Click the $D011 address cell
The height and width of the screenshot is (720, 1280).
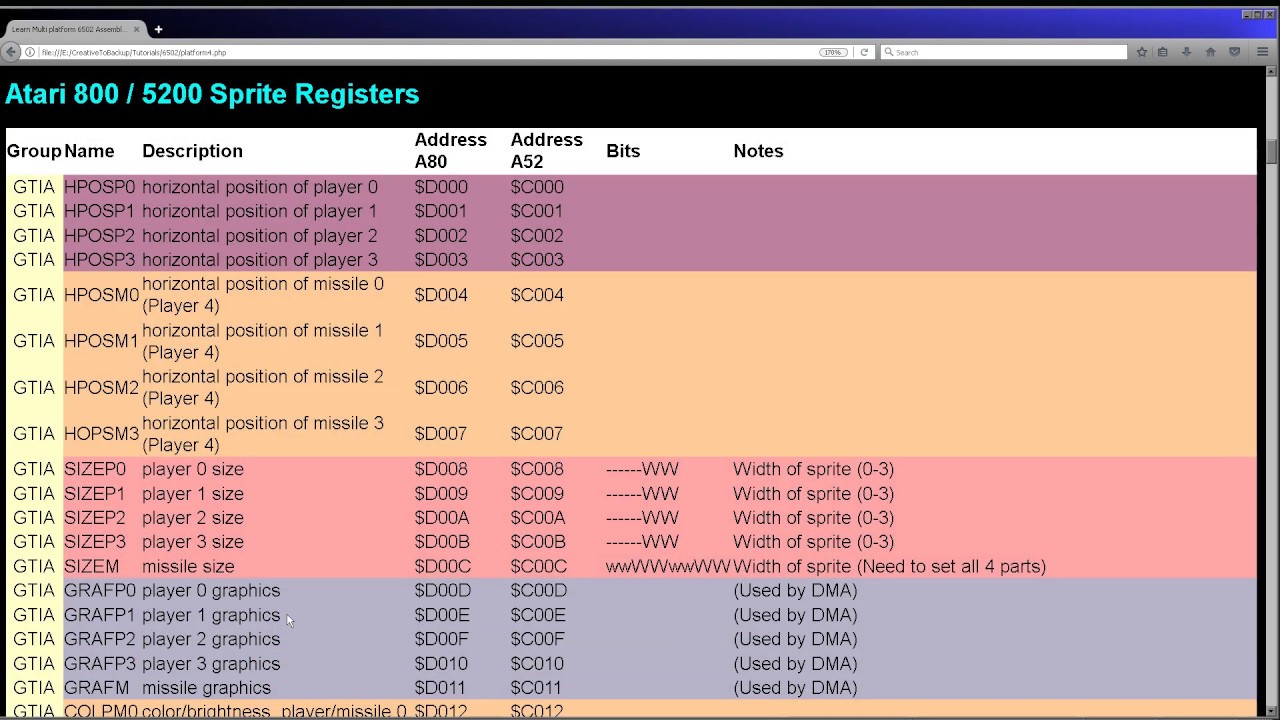pyautogui.click(x=441, y=688)
